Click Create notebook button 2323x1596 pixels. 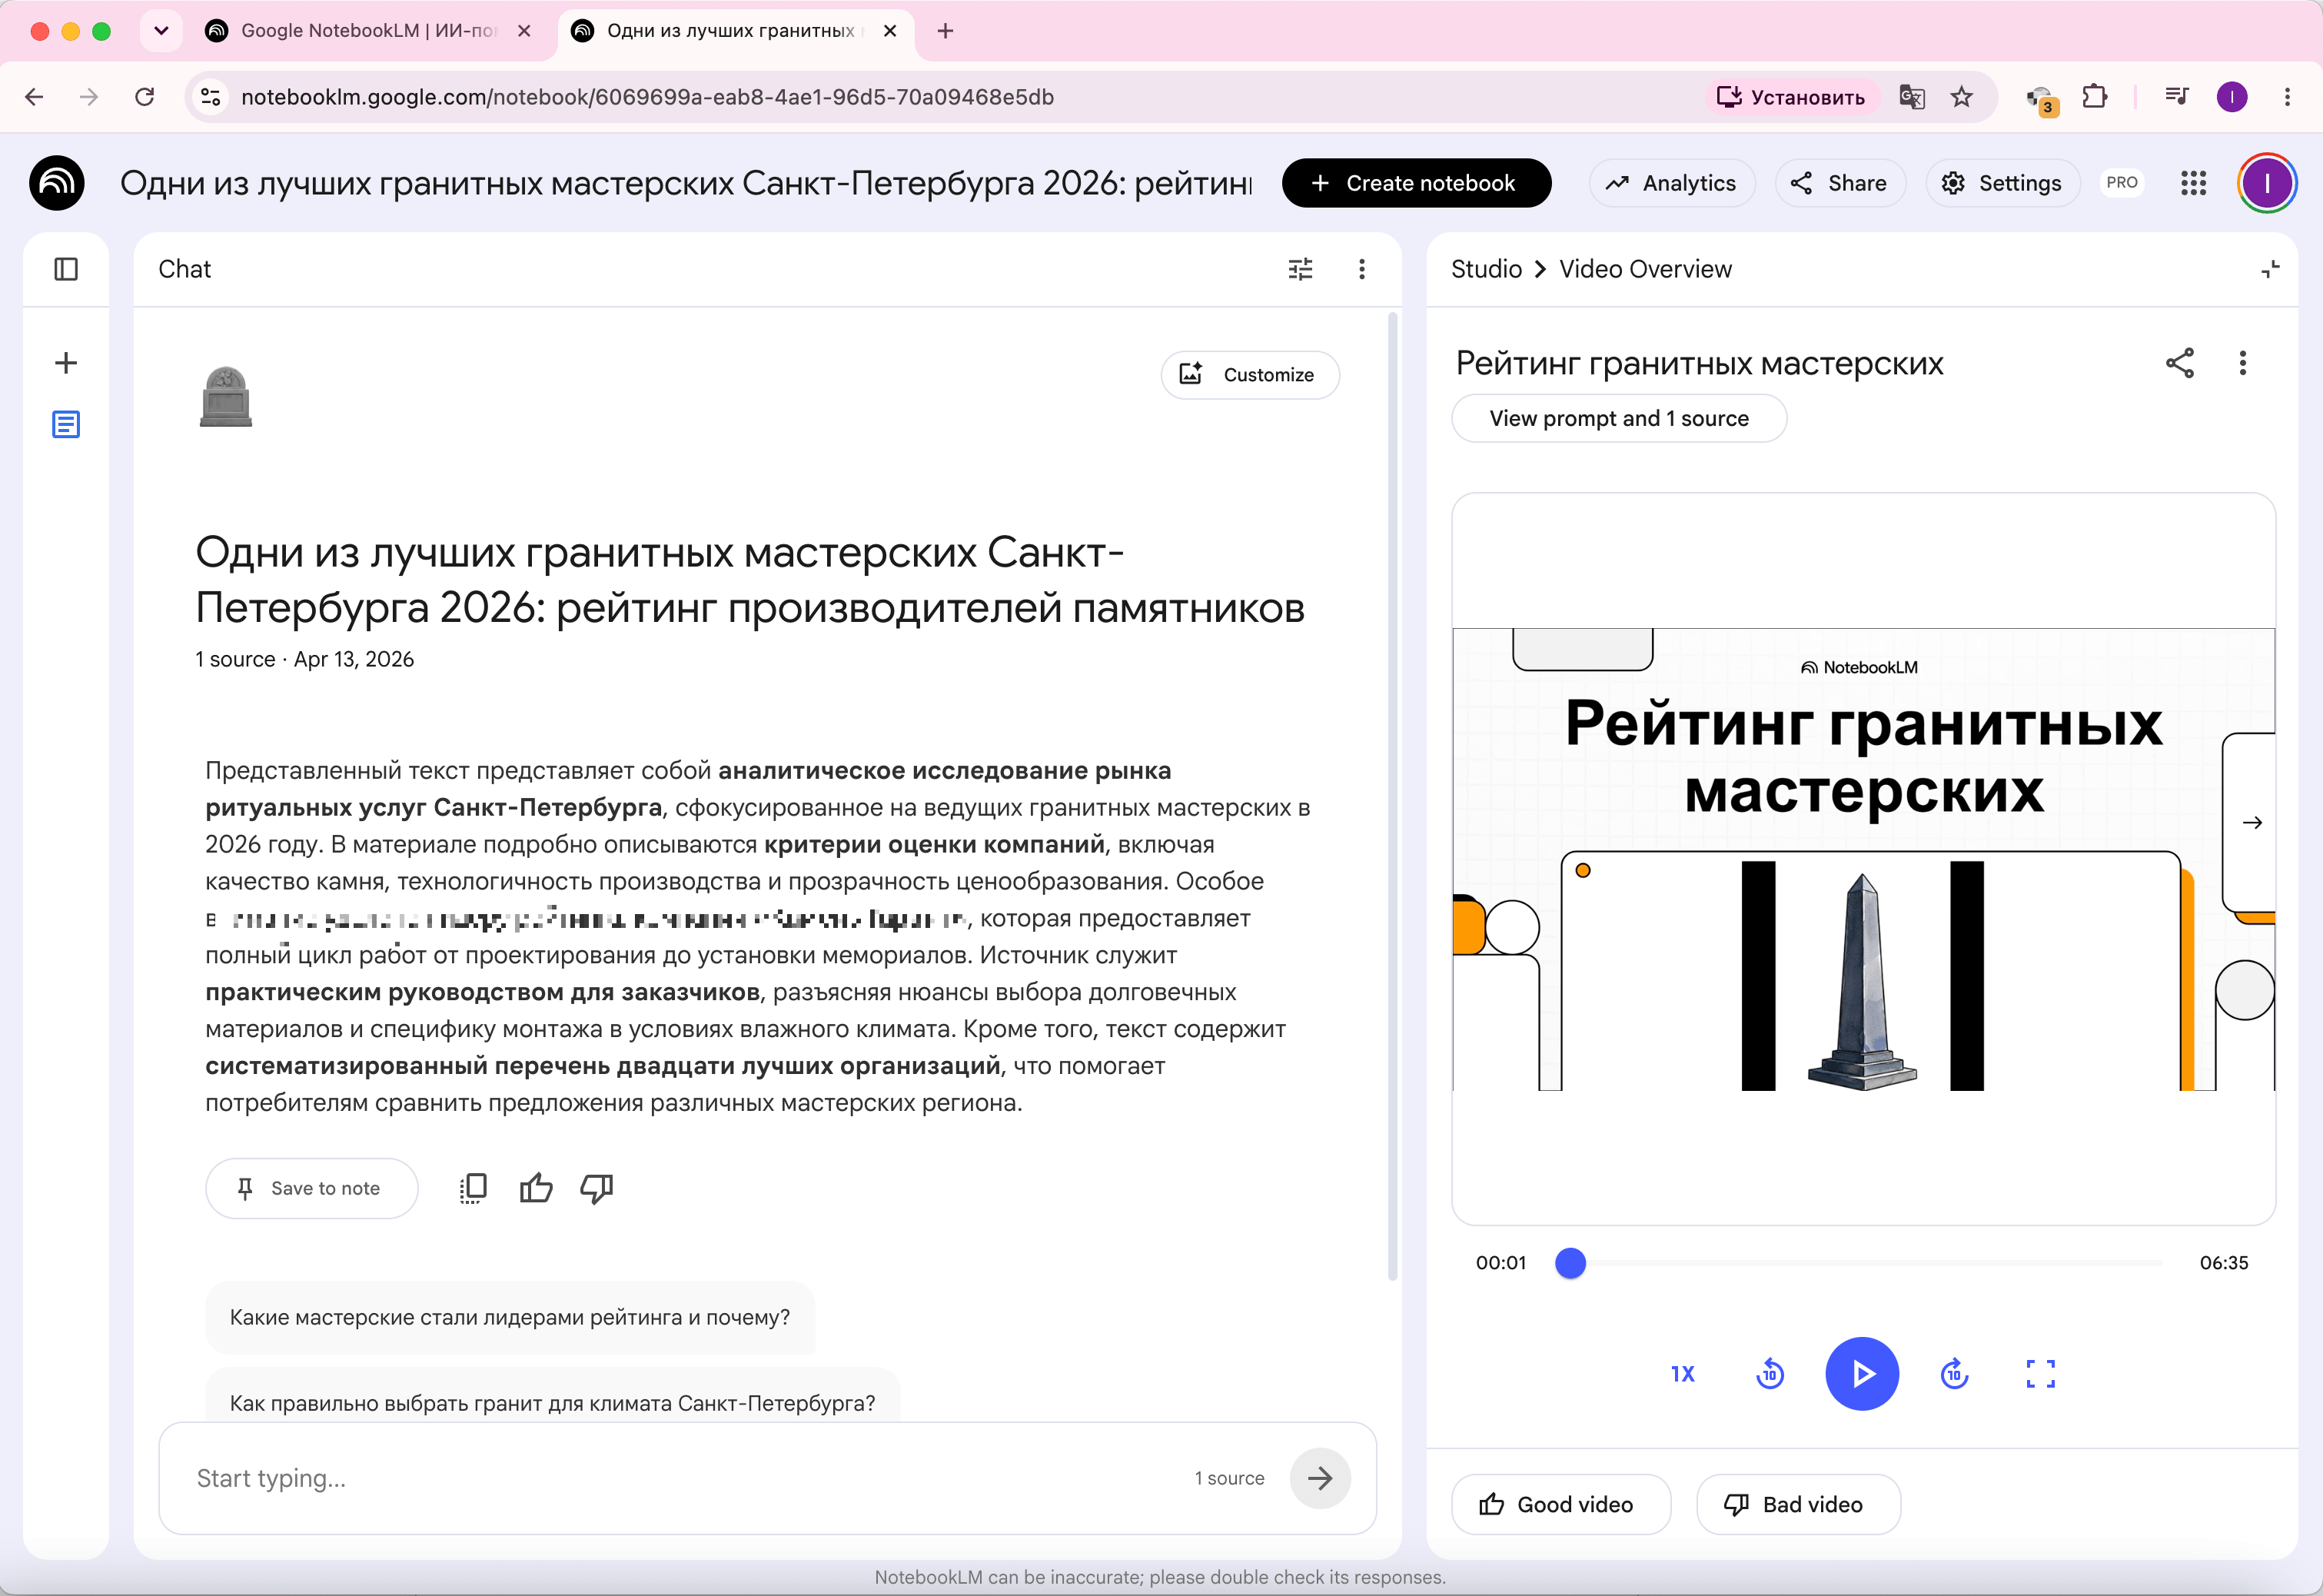[1416, 183]
